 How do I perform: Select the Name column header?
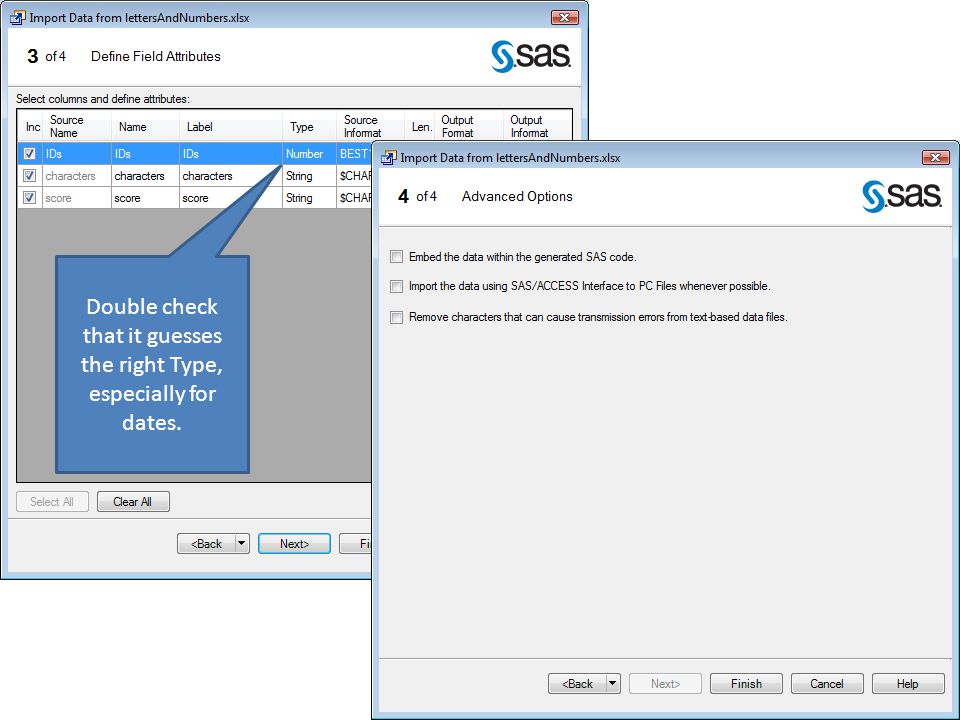tap(145, 126)
